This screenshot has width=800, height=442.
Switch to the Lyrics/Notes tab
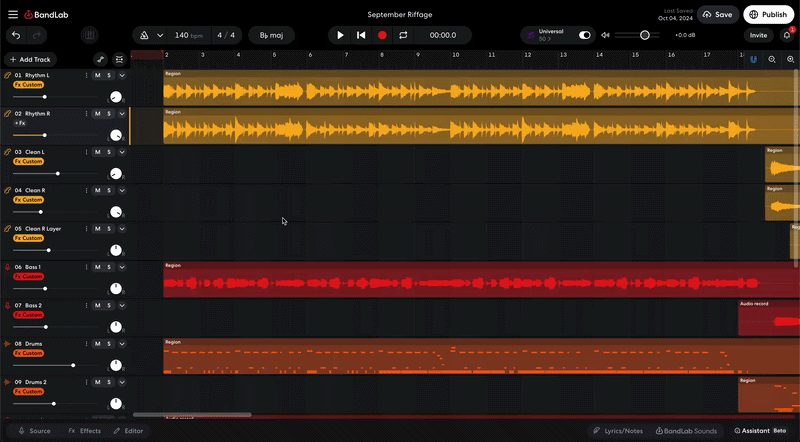click(618, 431)
